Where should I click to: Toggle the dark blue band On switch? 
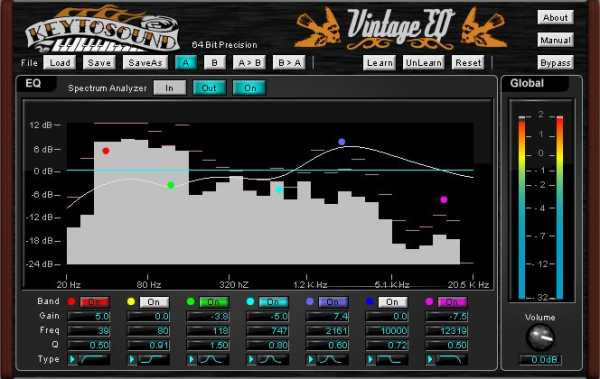click(x=393, y=302)
